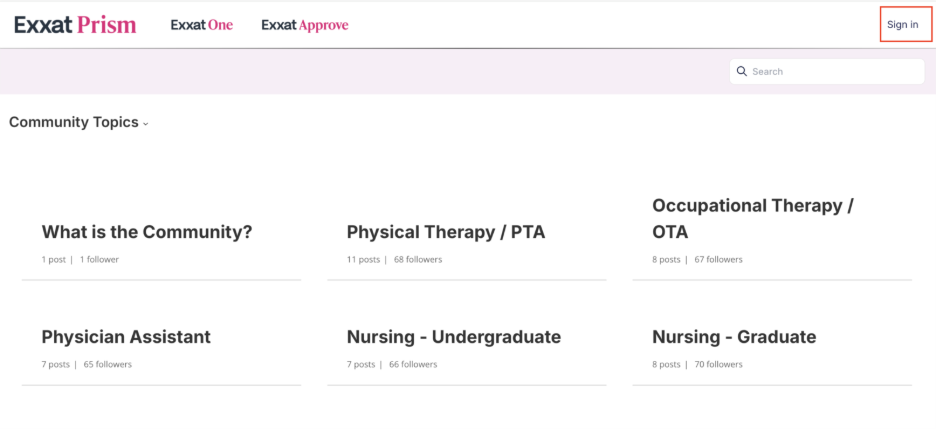Go to Nursing - Graduate topic
Image resolution: width=936 pixels, height=429 pixels.
(734, 337)
